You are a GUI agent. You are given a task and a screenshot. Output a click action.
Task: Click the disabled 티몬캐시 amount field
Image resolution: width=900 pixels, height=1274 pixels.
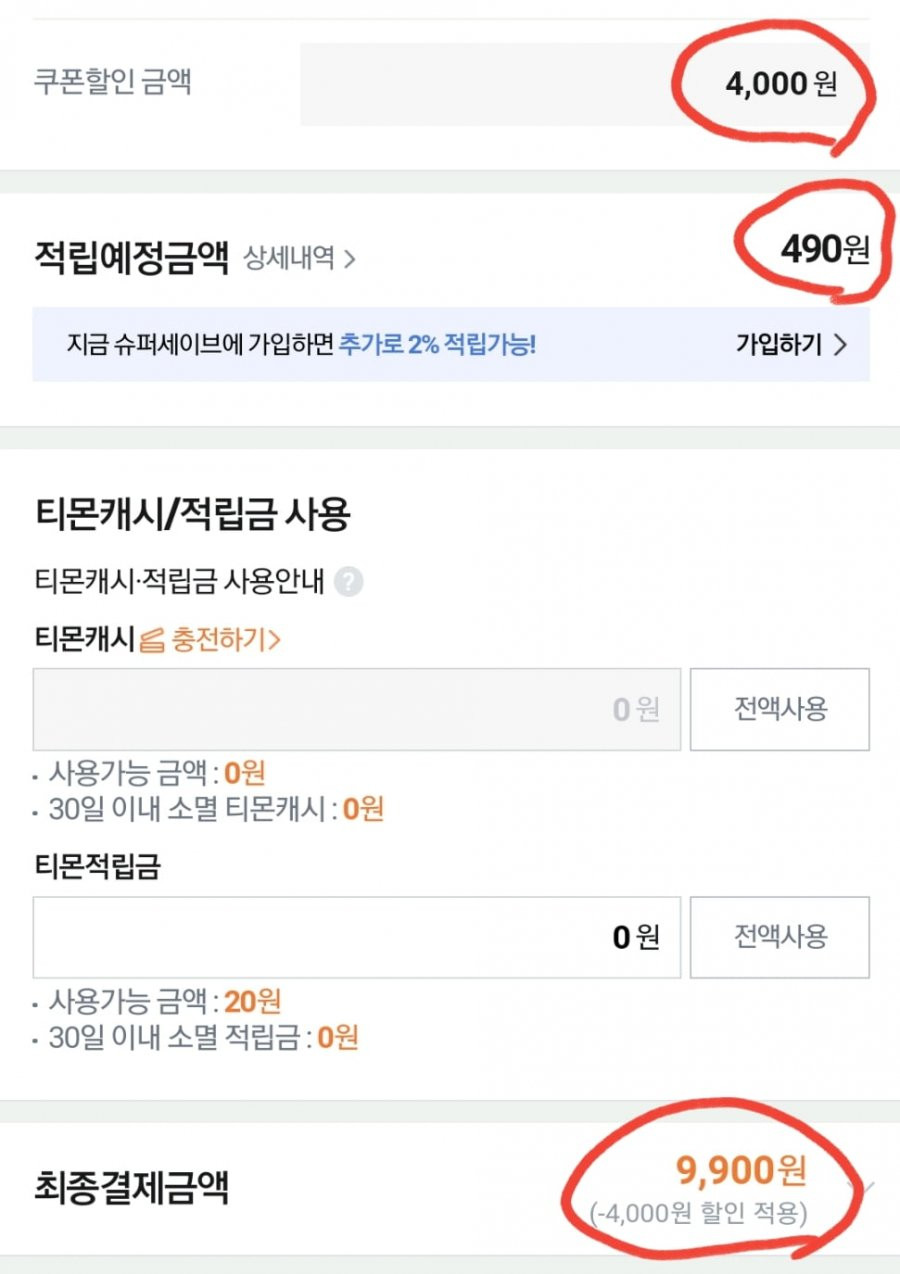(x=357, y=709)
